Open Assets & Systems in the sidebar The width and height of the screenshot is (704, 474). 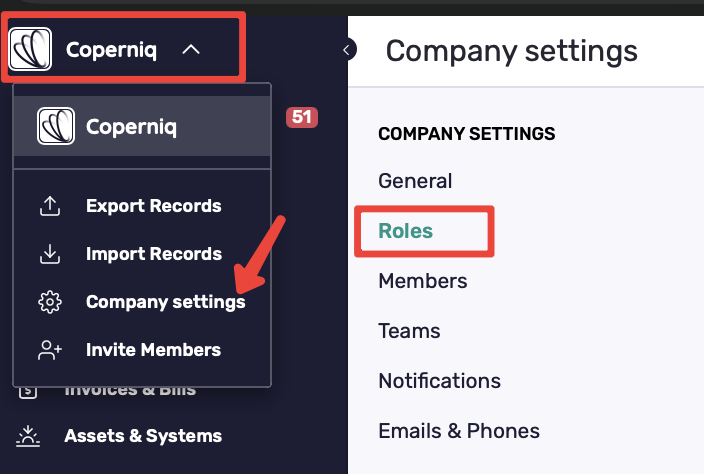pyautogui.click(x=143, y=436)
